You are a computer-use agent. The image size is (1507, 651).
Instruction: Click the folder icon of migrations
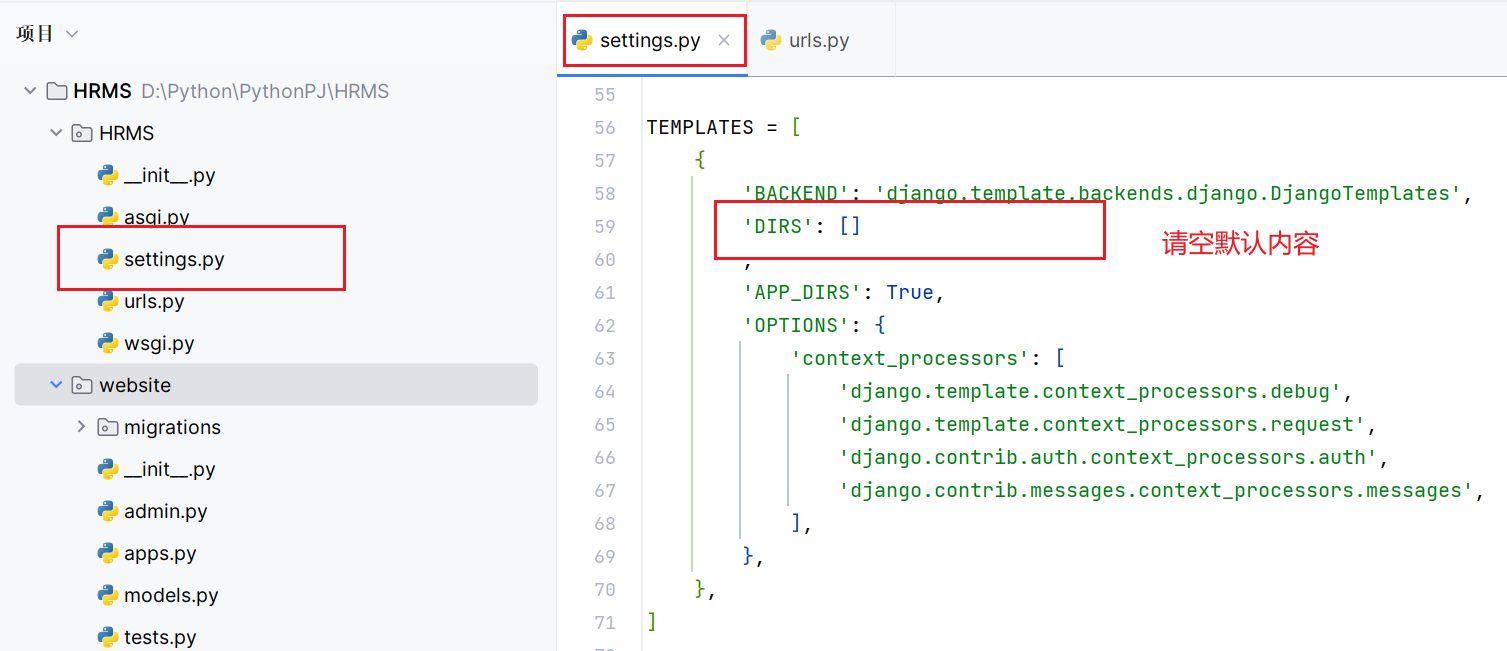pos(107,428)
